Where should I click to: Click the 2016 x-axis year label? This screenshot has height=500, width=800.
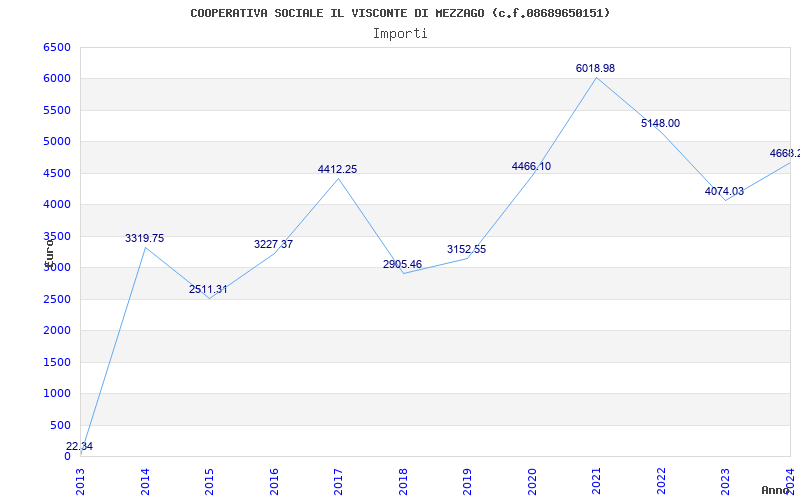pos(274,481)
